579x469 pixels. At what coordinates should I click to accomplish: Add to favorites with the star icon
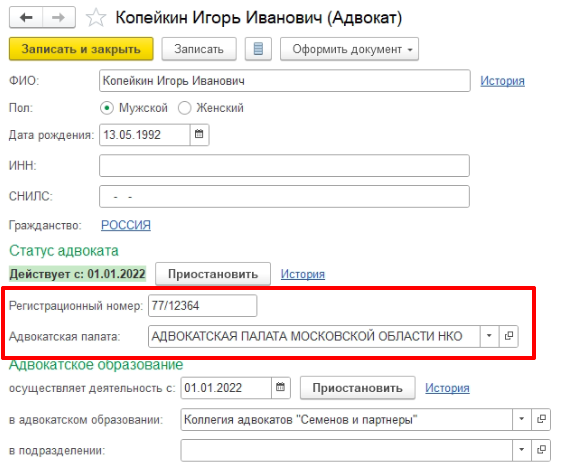tap(96, 18)
